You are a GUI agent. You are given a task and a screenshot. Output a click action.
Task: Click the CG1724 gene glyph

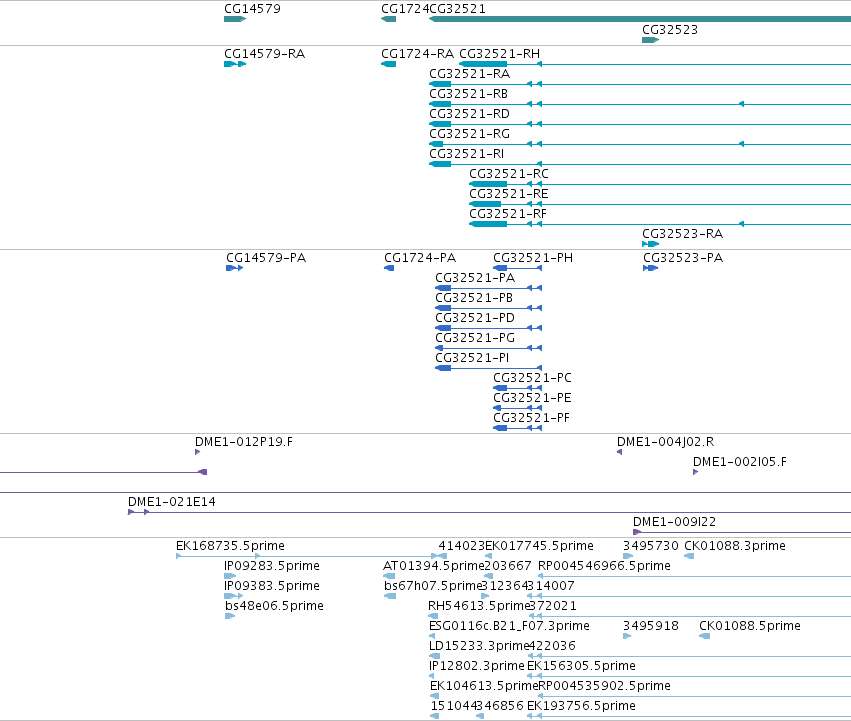389,19
